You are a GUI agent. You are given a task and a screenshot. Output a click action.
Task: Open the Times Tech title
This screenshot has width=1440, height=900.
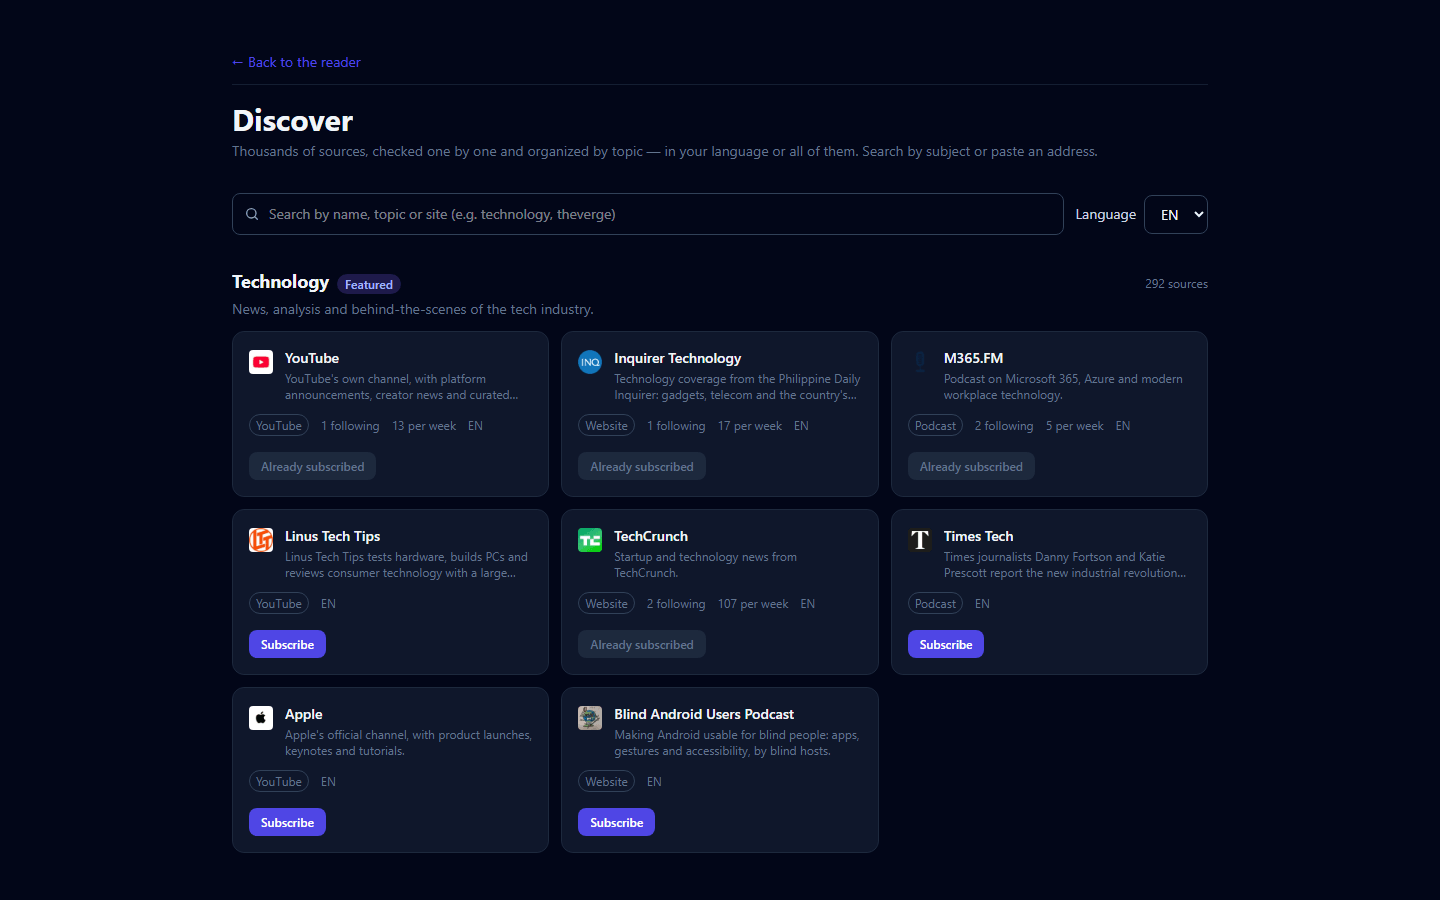tap(978, 536)
